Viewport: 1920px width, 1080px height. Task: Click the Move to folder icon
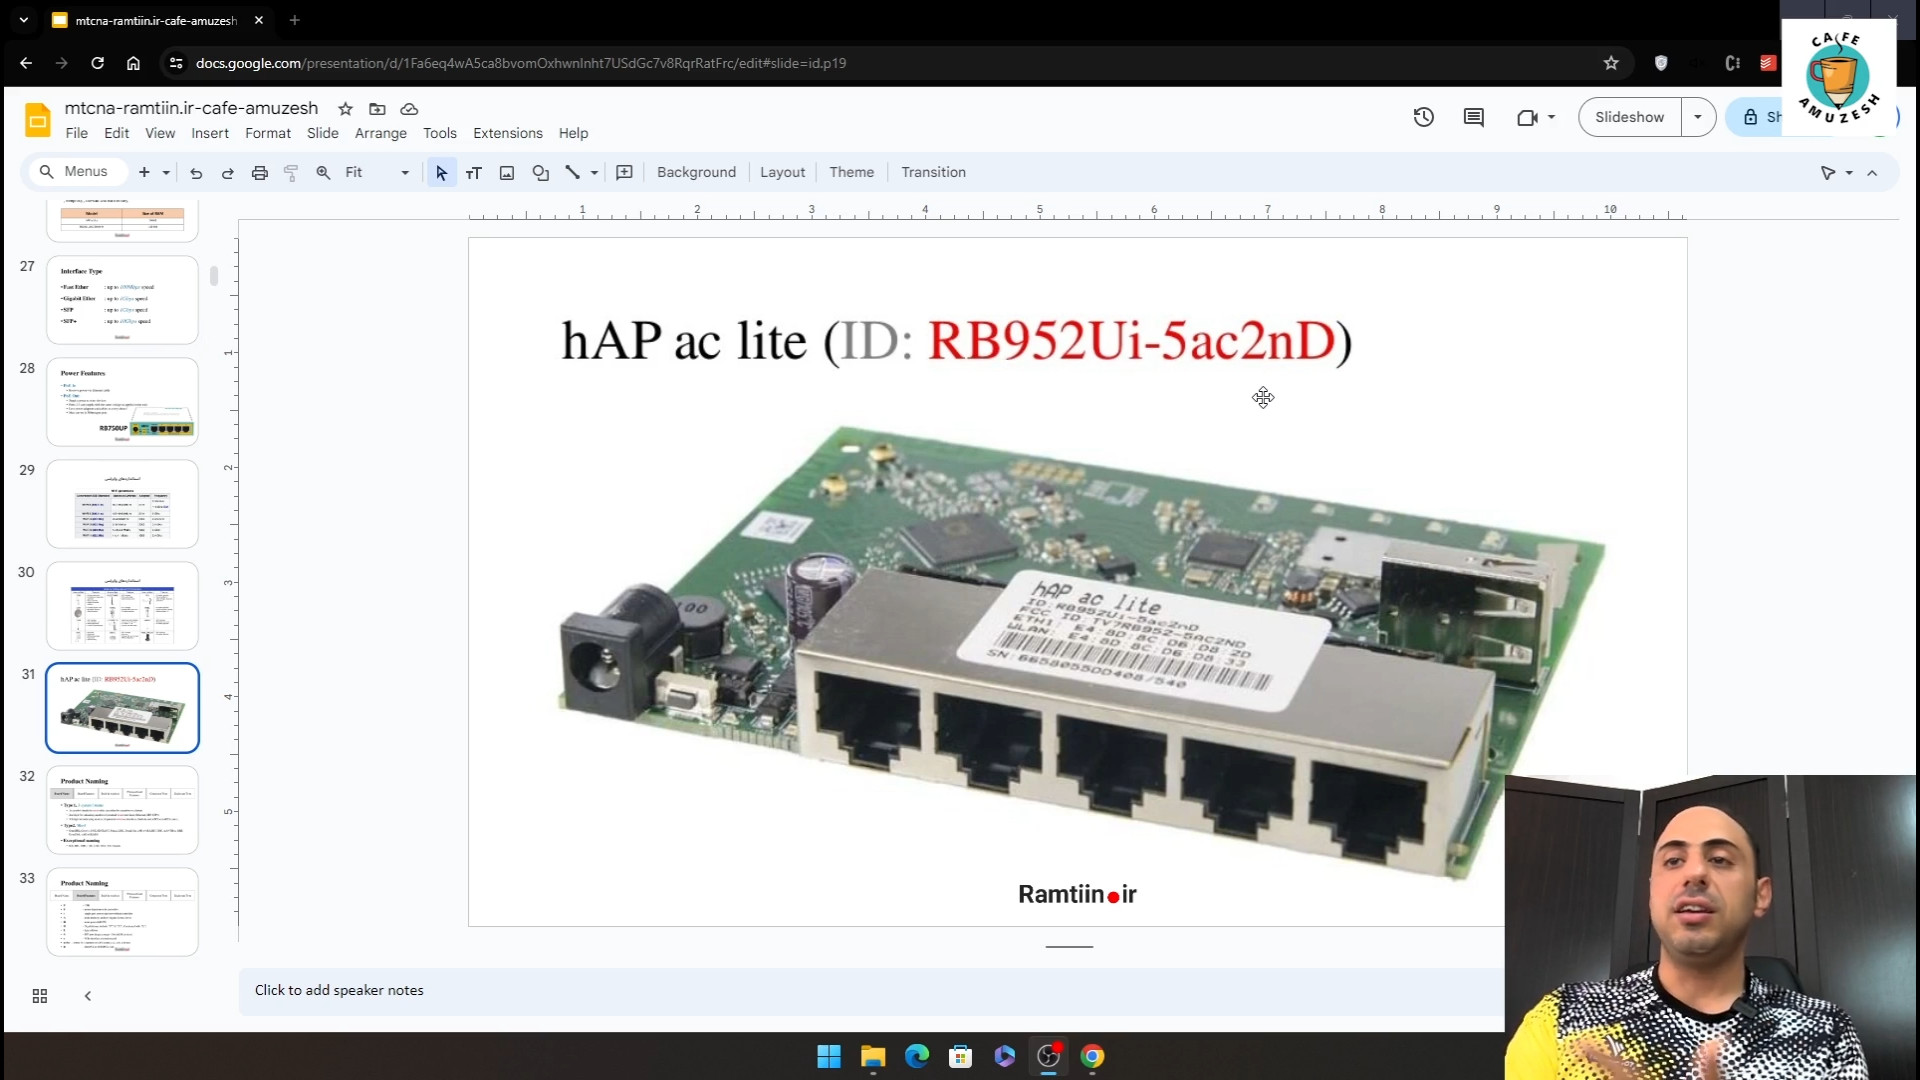(377, 109)
